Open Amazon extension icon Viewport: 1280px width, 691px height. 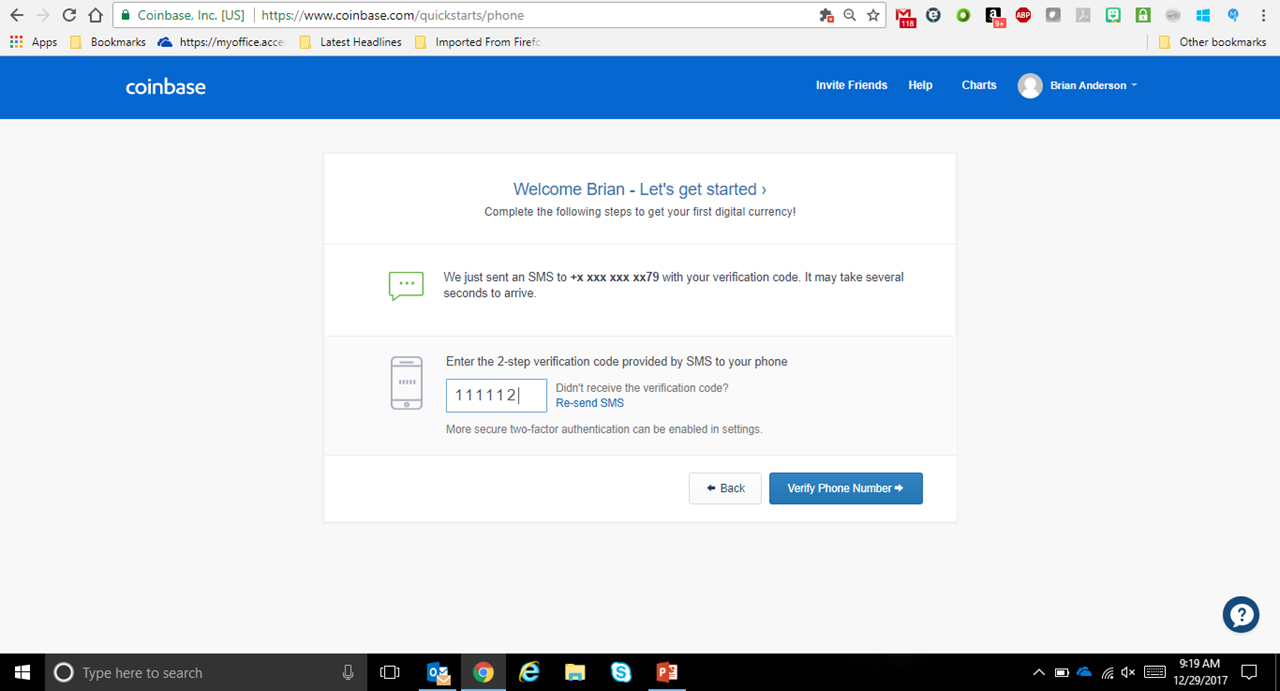(994, 16)
